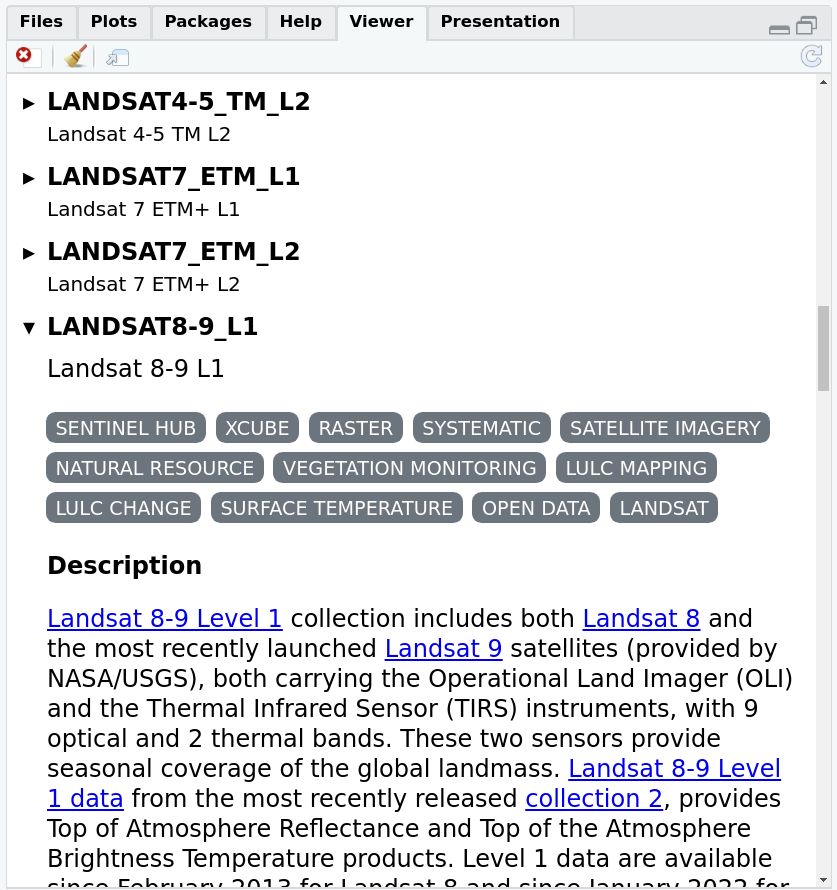Expand the LANDSAT7_ETM_L1 section
The height and width of the screenshot is (890, 837).
coord(29,178)
